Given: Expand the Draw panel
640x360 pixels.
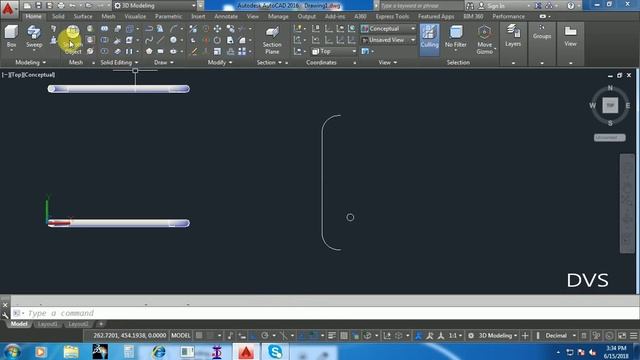Looking at the screenshot, I should (x=164, y=62).
